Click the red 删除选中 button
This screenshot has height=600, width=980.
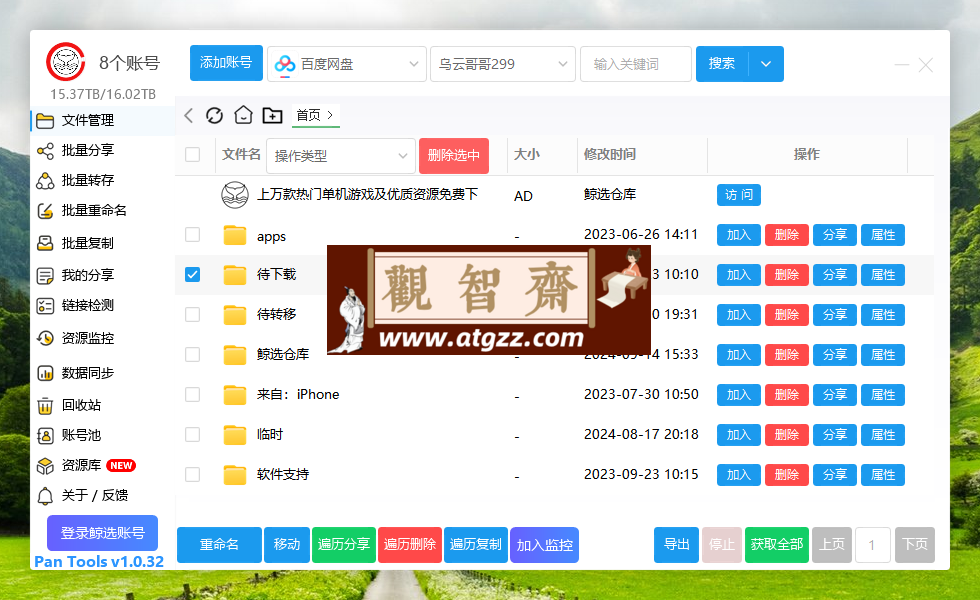tap(454, 156)
